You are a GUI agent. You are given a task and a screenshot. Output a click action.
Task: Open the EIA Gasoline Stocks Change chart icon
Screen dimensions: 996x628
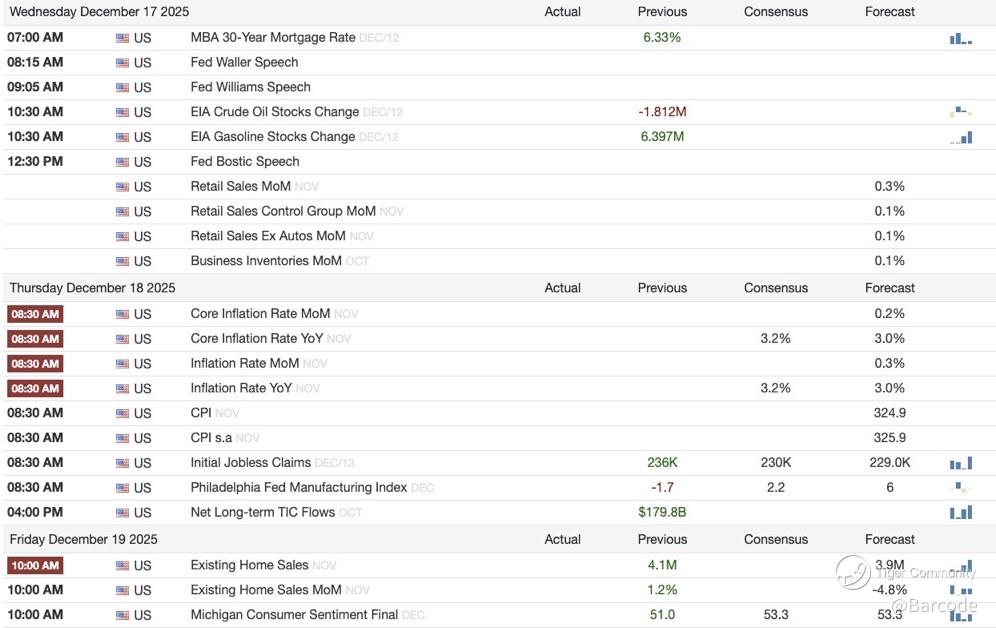960,137
